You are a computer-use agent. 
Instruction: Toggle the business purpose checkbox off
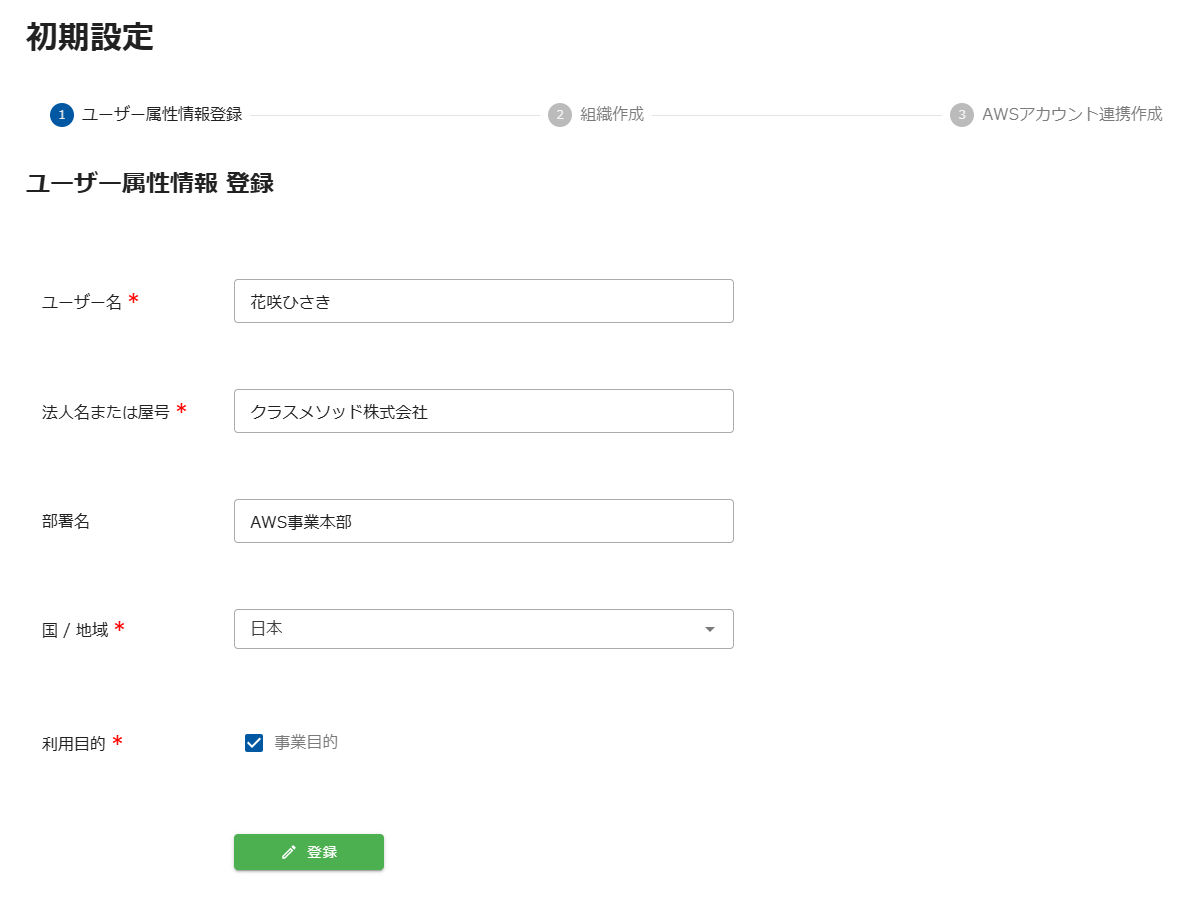pyautogui.click(x=255, y=741)
